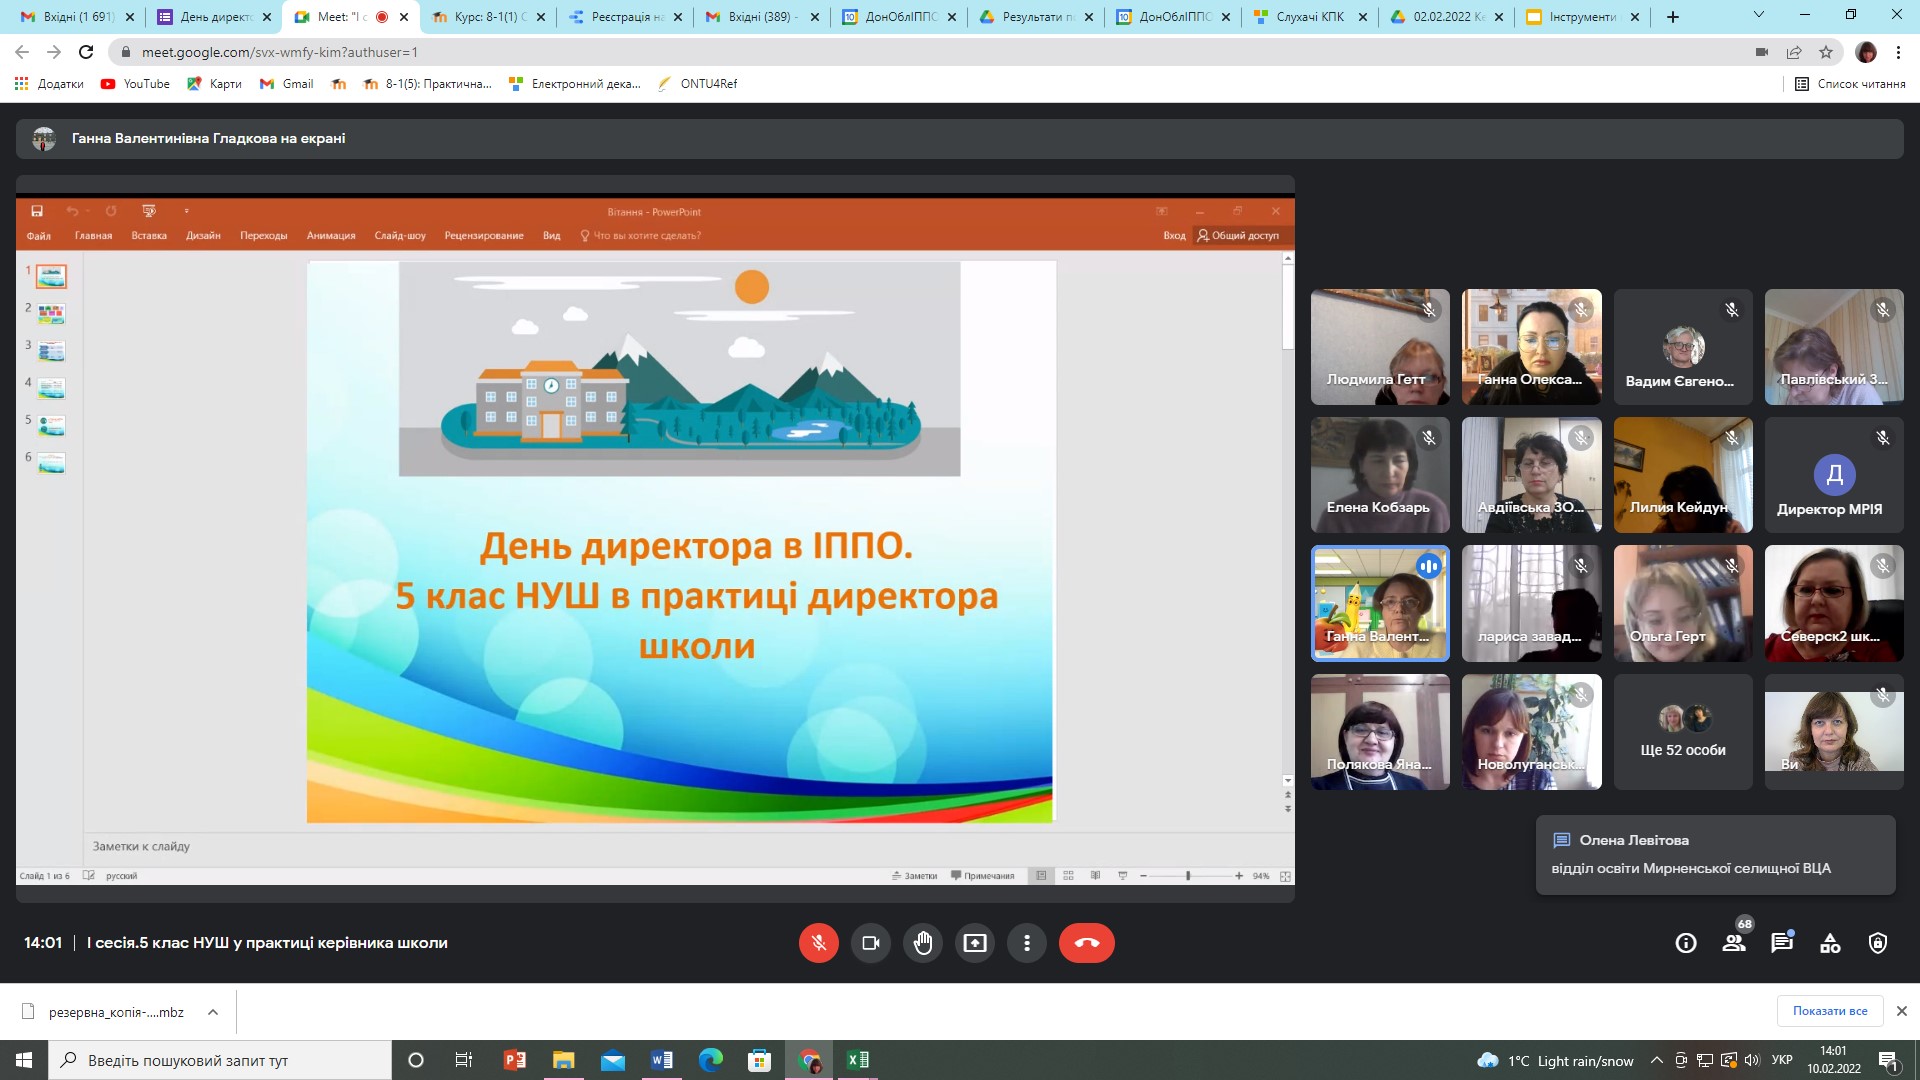Open chat with everyone panel
1920x1080 pixels.
[1782, 943]
